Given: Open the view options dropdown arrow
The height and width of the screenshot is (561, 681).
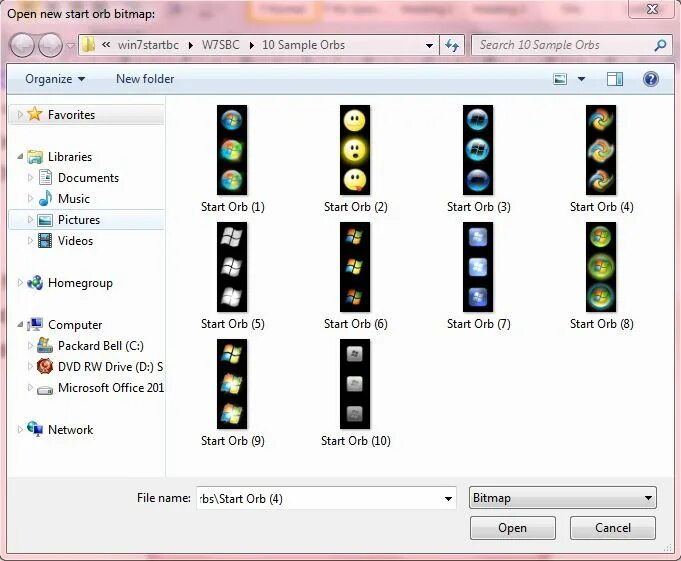Looking at the screenshot, I should click(581, 79).
